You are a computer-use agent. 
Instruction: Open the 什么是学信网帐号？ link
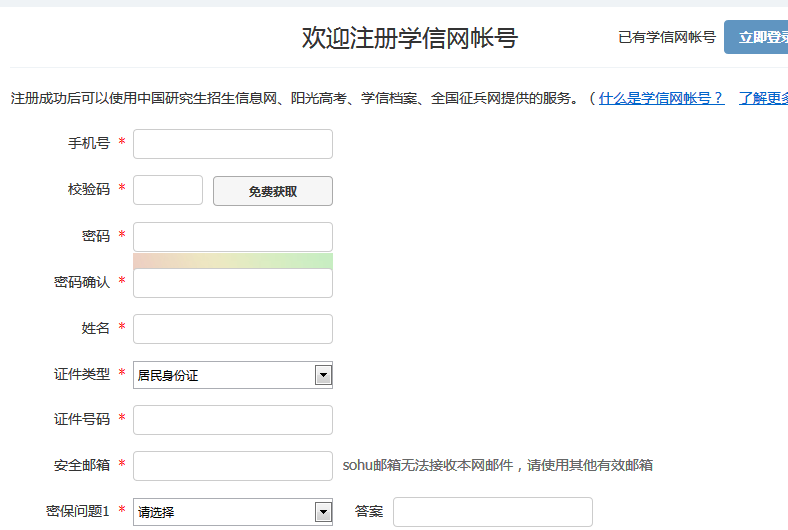coord(661,98)
